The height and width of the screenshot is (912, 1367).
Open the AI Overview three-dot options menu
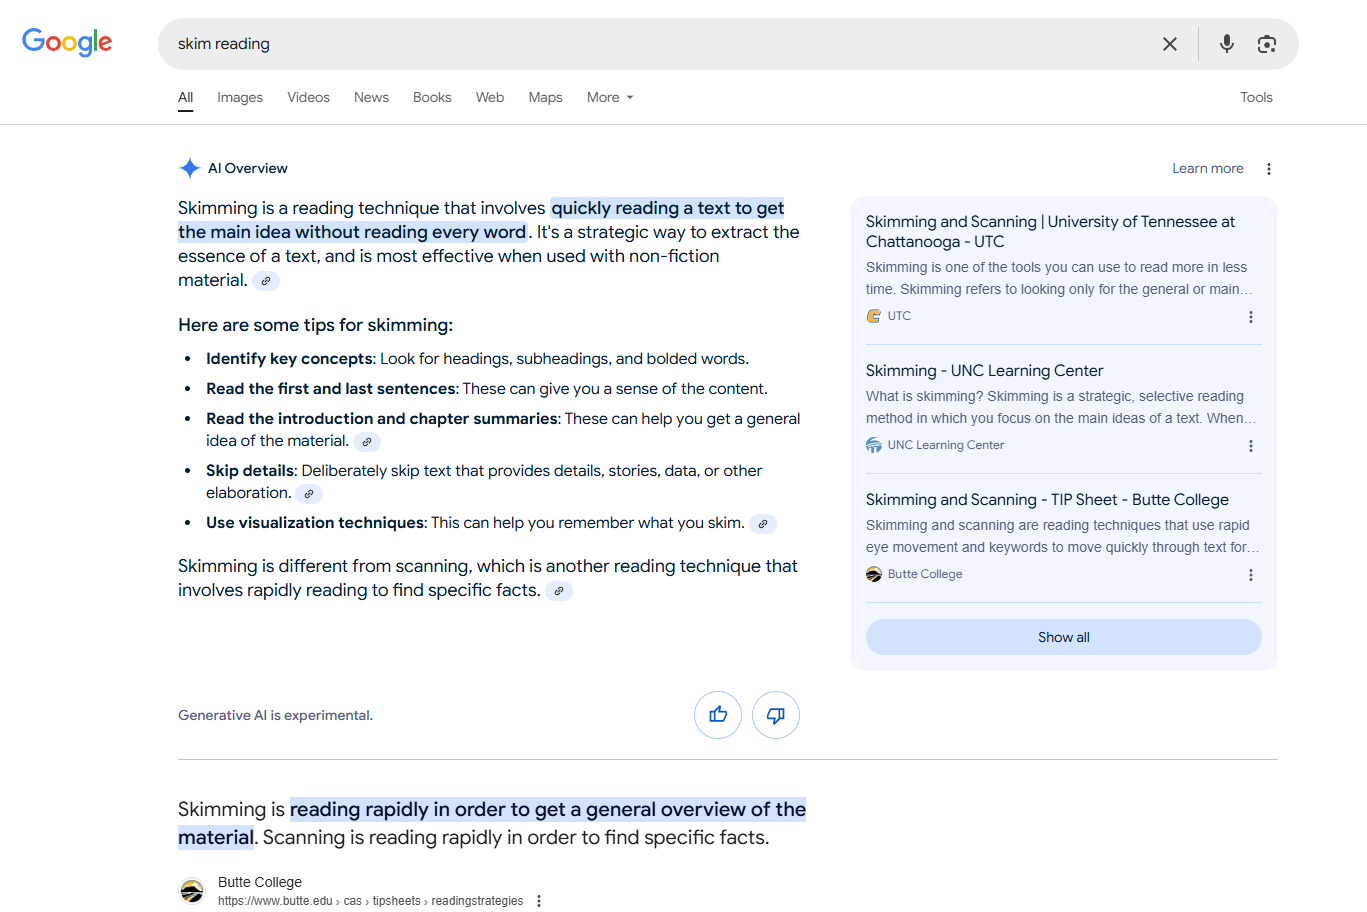point(1269,169)
